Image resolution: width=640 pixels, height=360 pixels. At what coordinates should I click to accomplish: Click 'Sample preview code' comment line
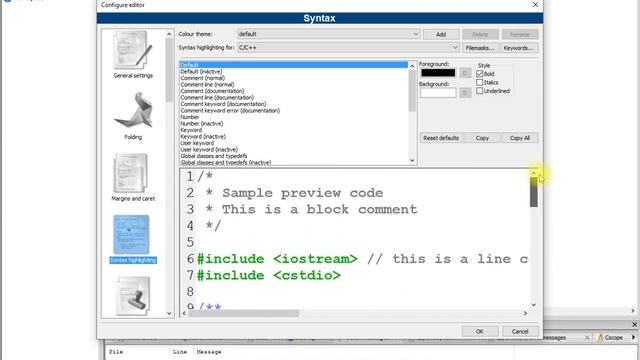pos(302,193)
